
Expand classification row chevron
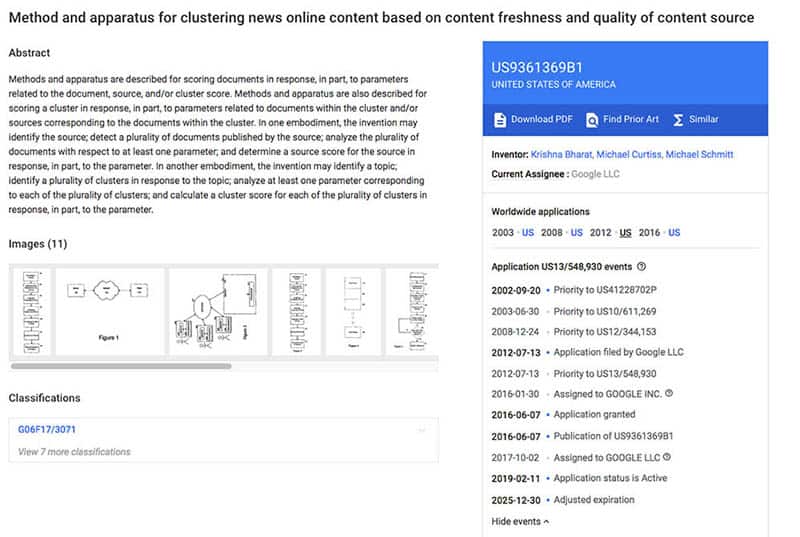(x=422, y=430)
